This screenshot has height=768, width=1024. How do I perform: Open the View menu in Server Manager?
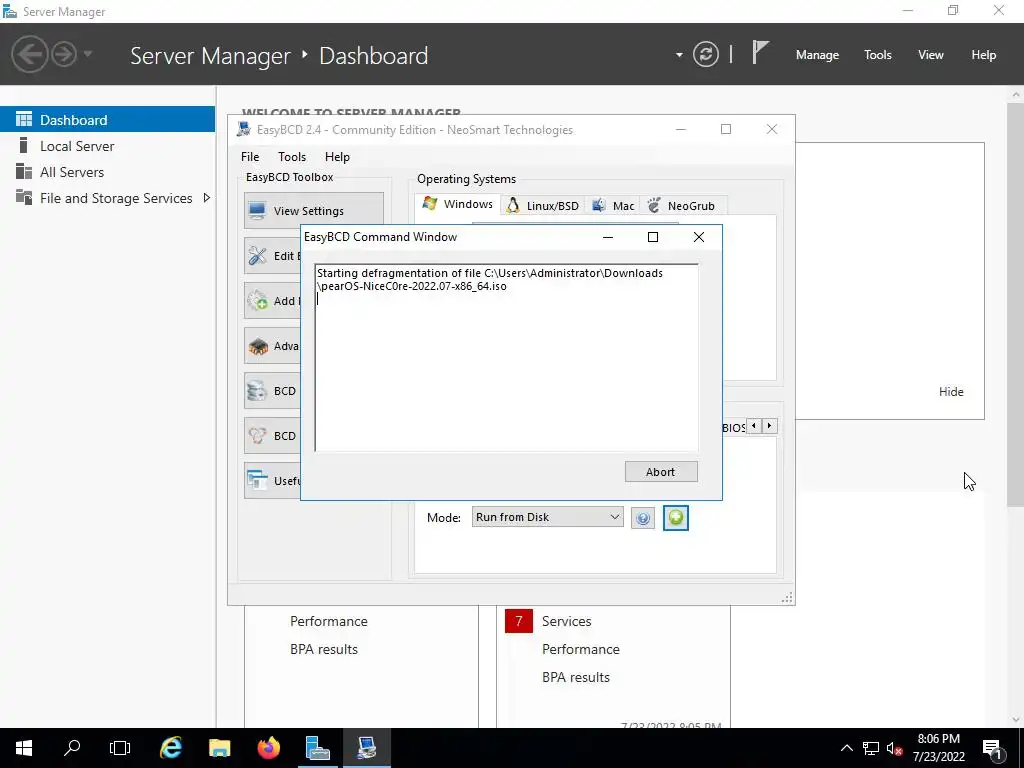click(x=931, y=55)
